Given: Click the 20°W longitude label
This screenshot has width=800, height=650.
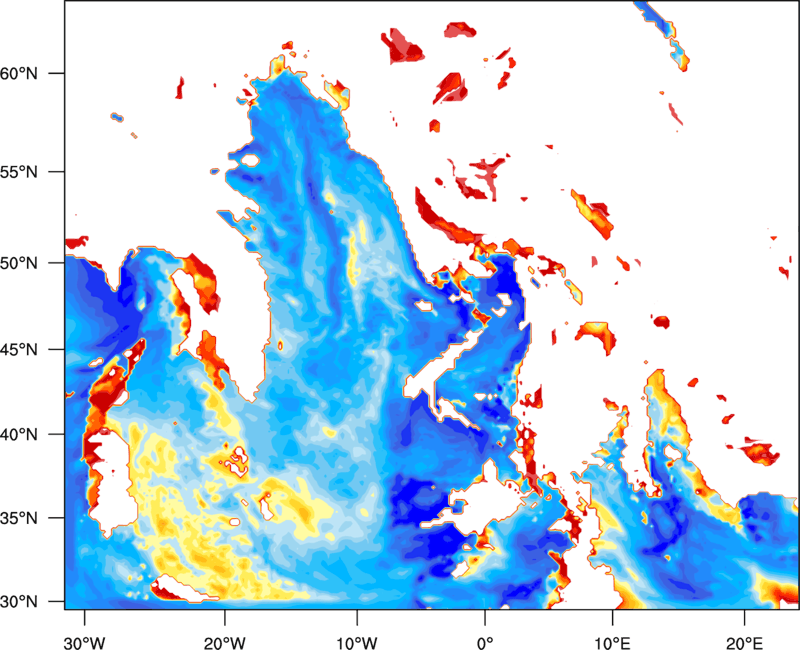Looking at the screenshot, I should pyautogui.click(x=224, y=643).
